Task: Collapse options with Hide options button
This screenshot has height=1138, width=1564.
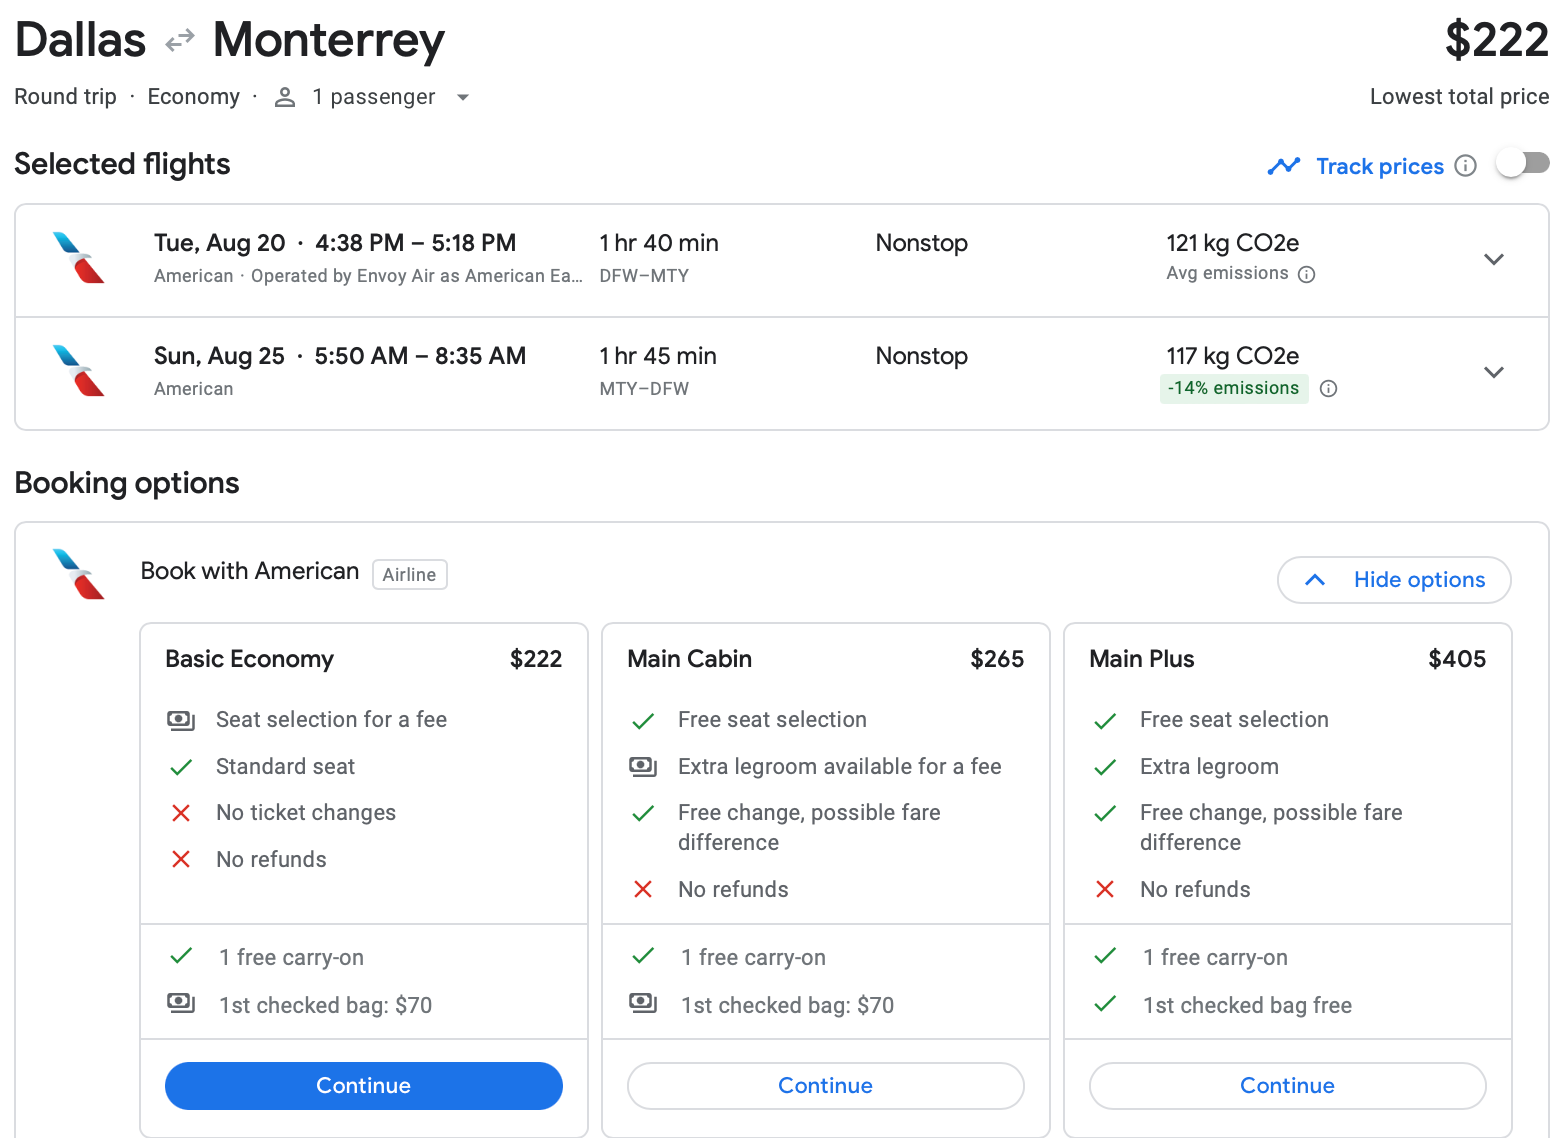Action: [x=1393, y=580]
